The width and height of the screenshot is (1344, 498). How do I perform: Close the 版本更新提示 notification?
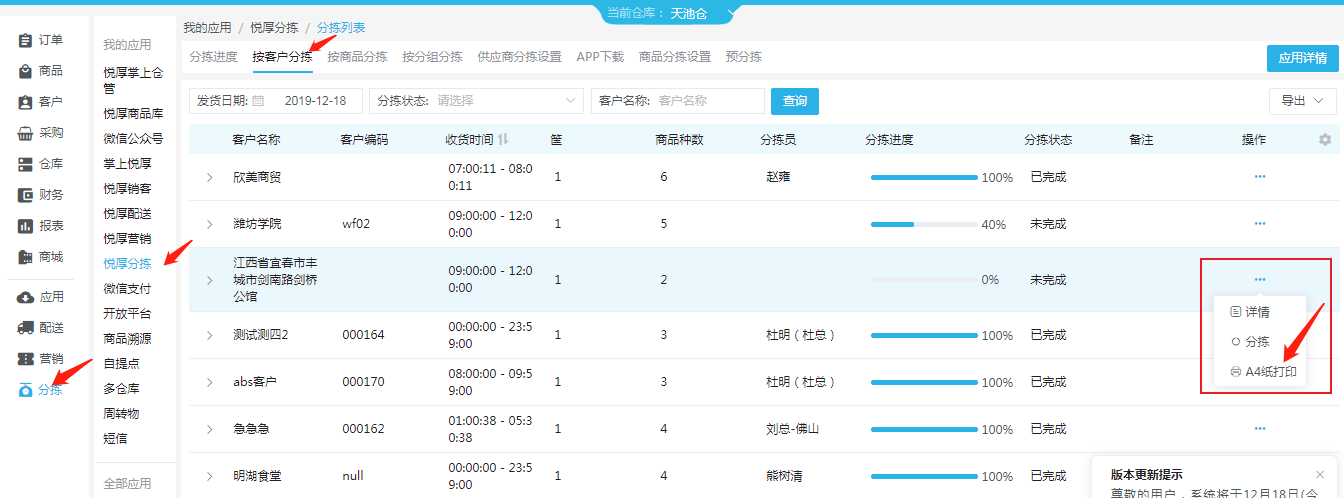(x=1320, y=475)
